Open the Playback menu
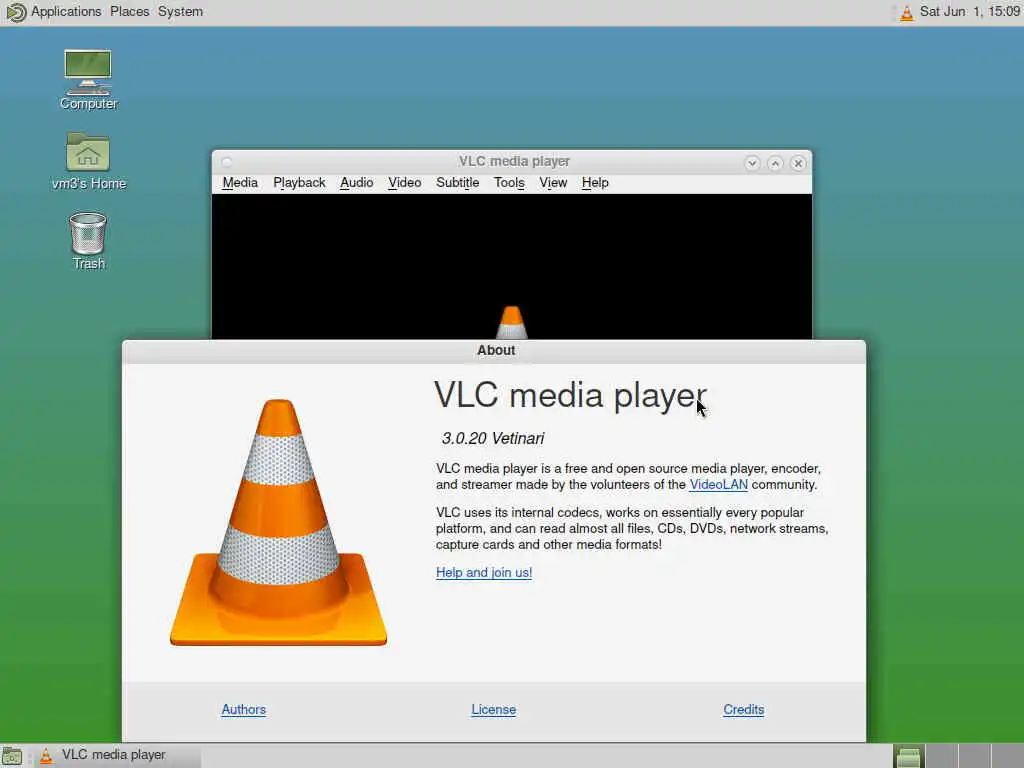This screenshot has width=1024, height=768. point(299,183)
